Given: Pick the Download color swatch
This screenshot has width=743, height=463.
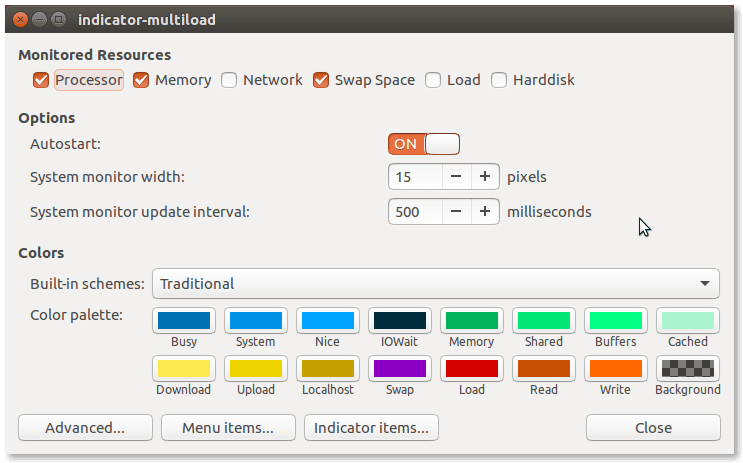Looking at the screenshot, I should tap(184, 369).
